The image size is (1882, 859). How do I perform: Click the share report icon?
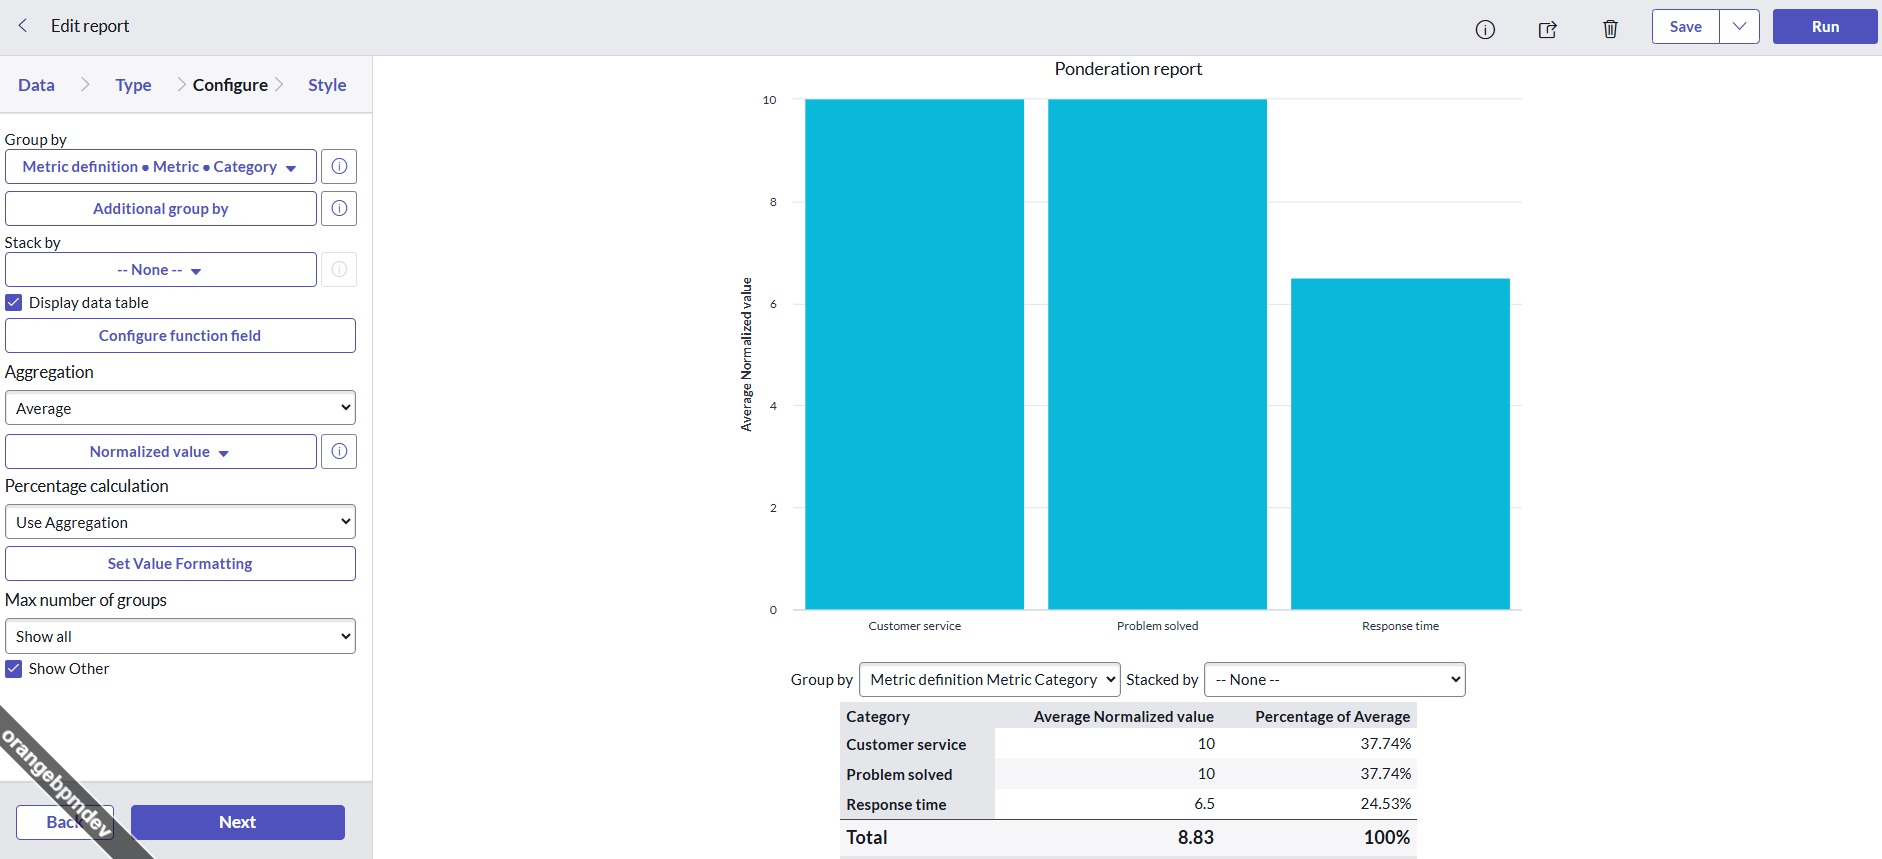pos(1548,29)
